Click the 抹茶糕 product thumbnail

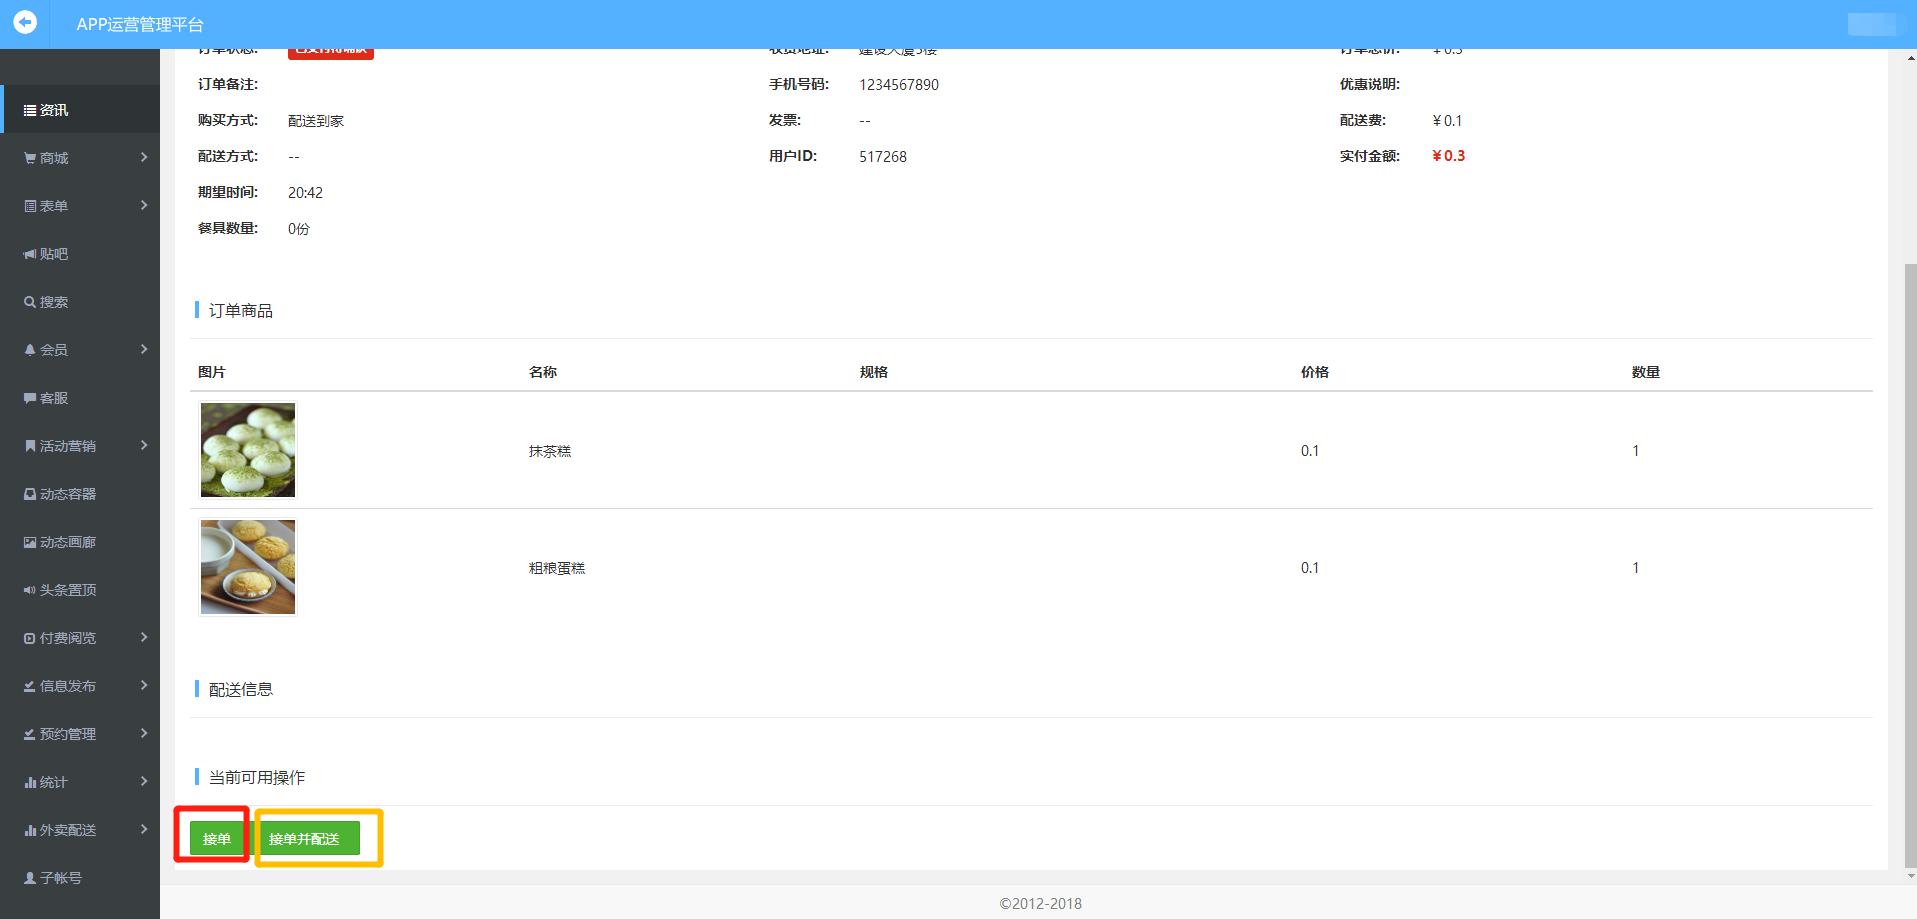pyautogui.click(x=248, y=450)
